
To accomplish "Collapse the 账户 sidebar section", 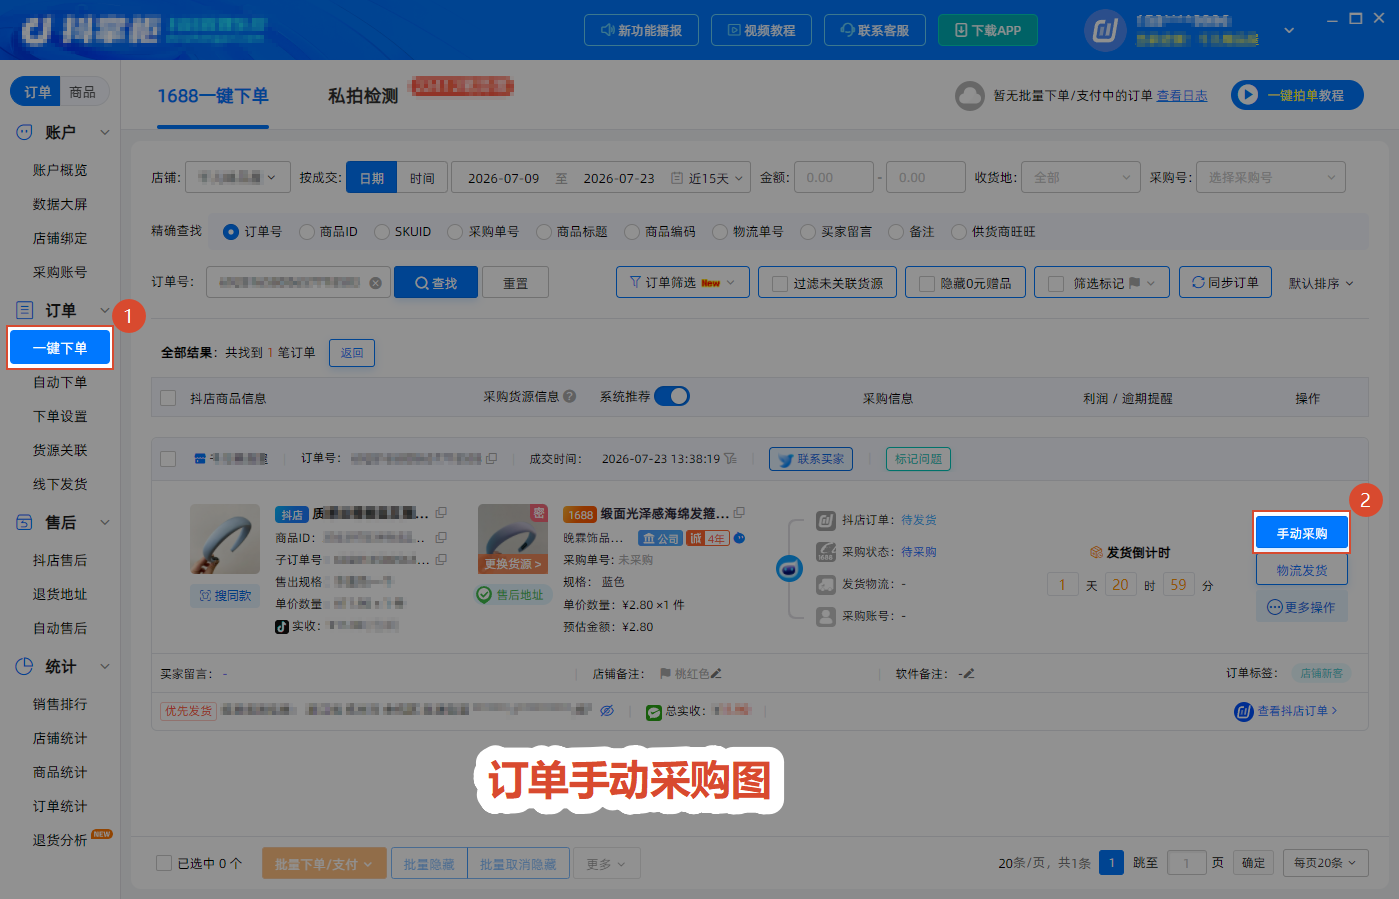I will 105,132.
